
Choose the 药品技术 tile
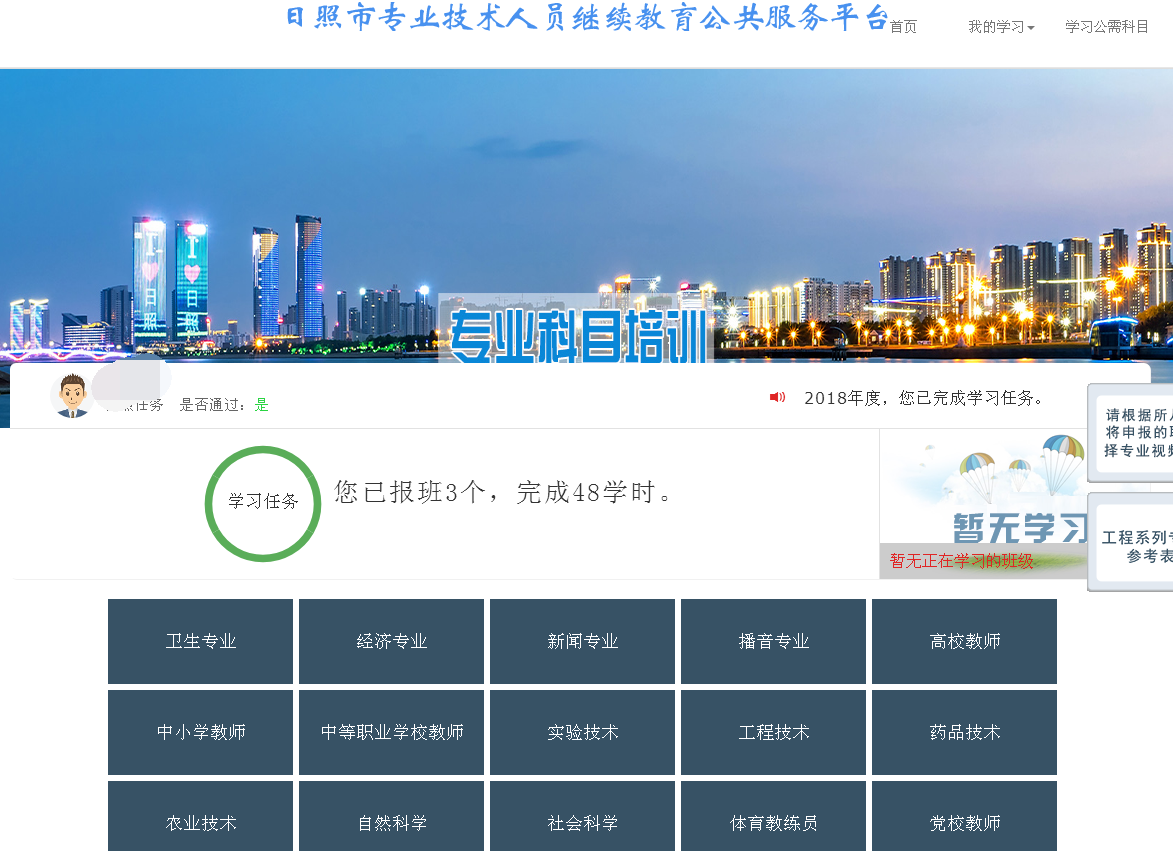964,733
